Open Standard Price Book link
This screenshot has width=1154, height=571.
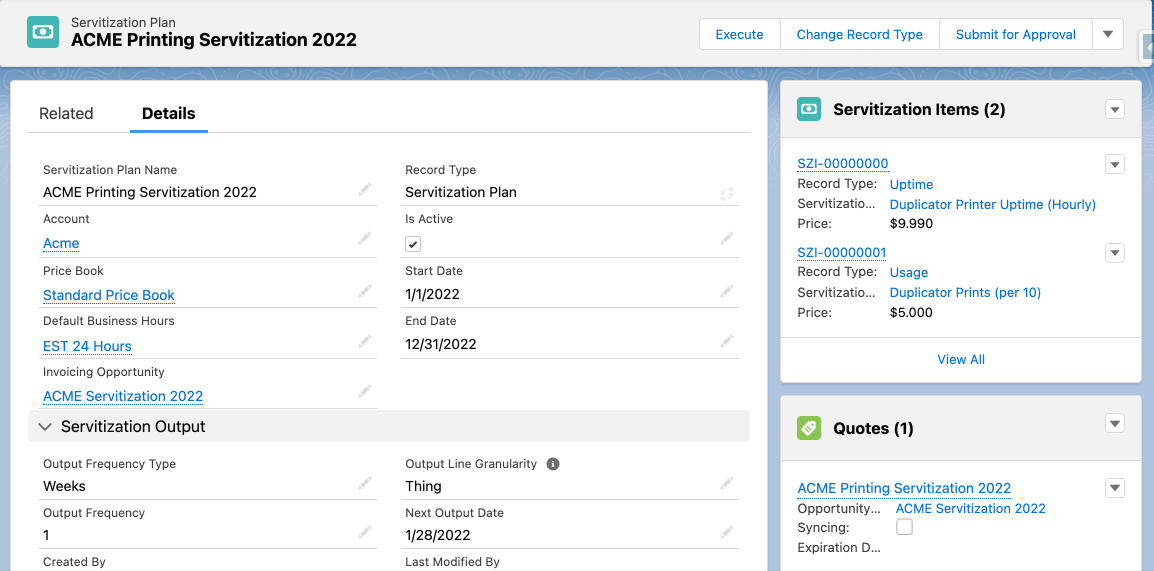(109, 295)
